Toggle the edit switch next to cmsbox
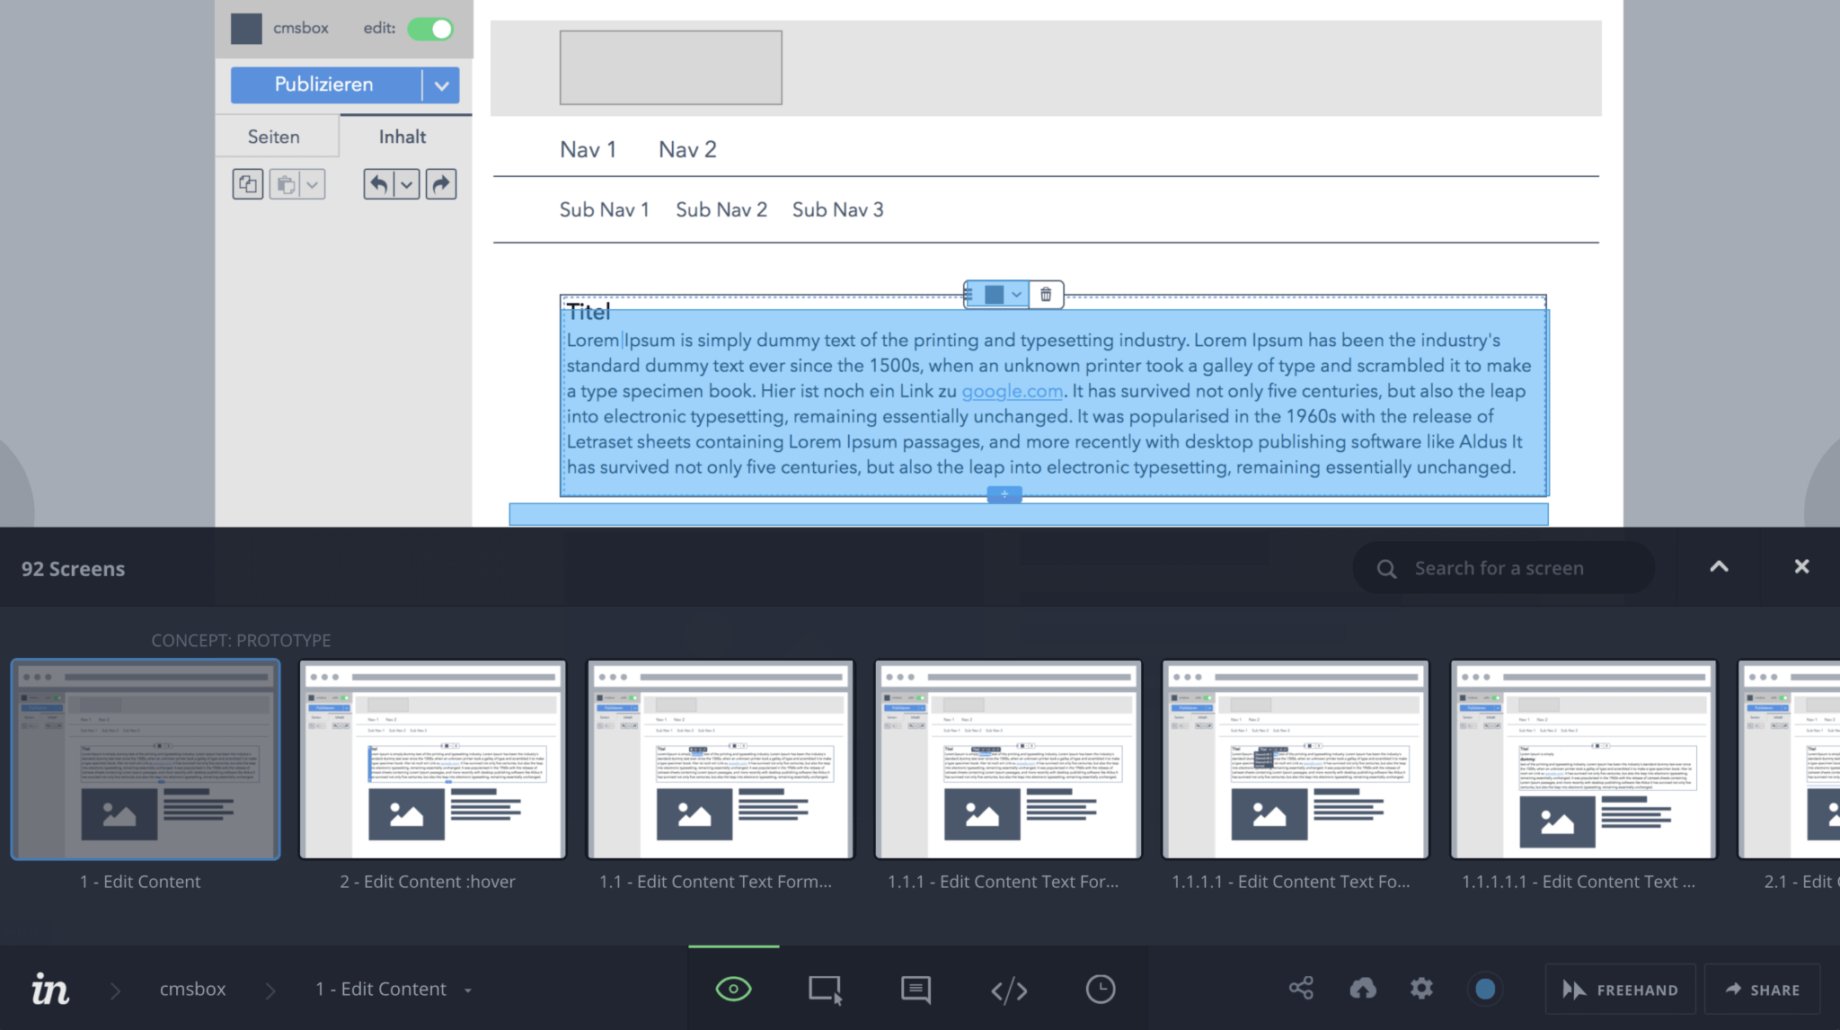Image resolution: width=1840 pixels, height=1030 pixels. (x=432, y=29)
